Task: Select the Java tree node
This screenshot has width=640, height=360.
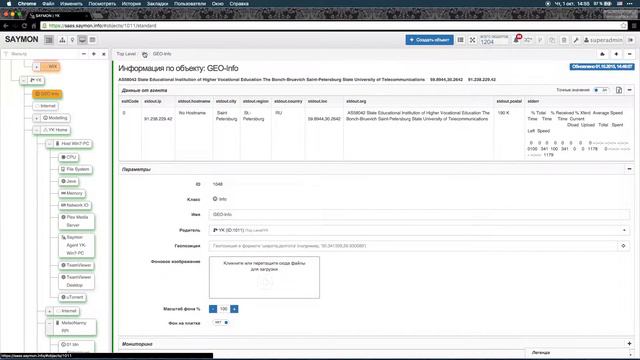Action: point(69,181)
